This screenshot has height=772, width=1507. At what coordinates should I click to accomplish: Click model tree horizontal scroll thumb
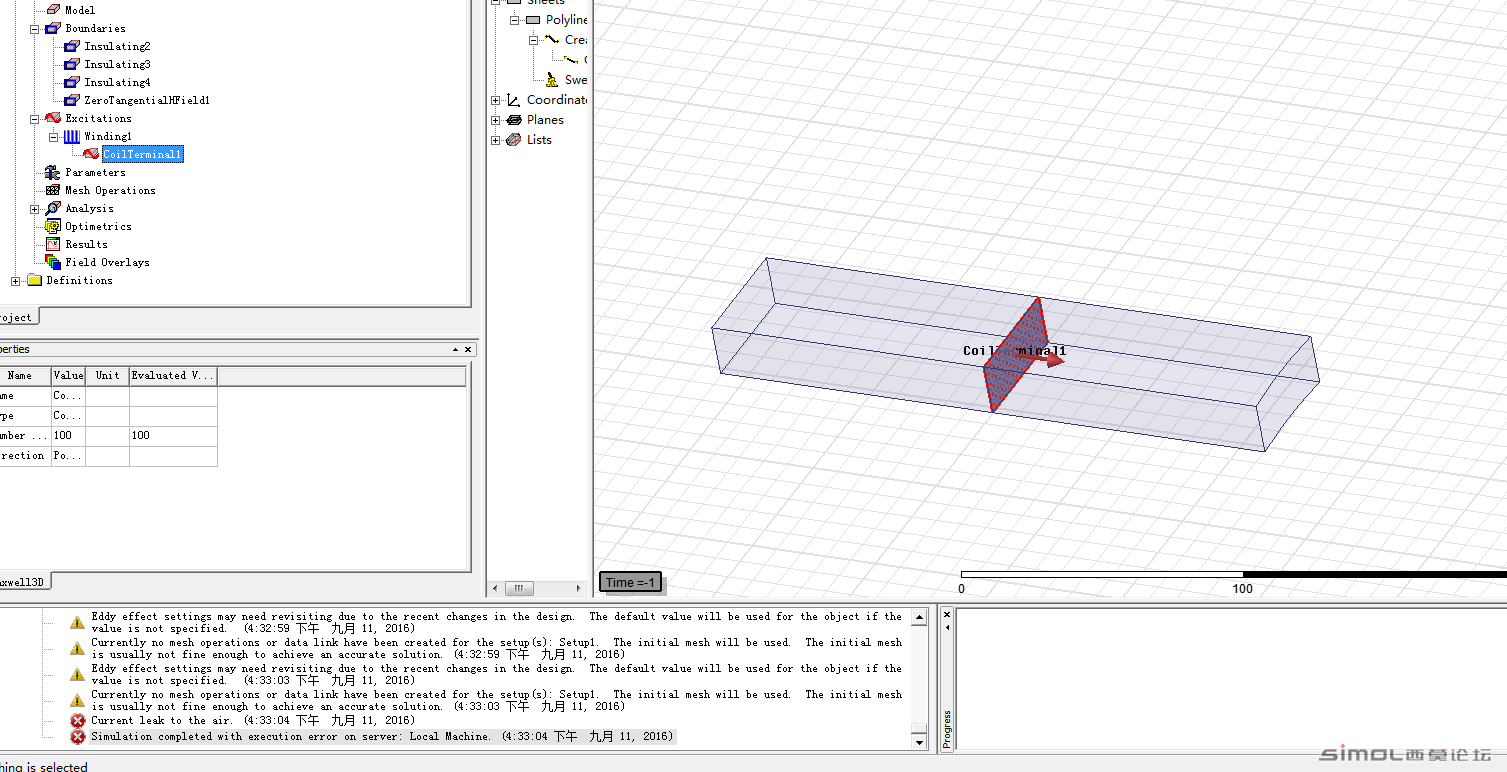click(x=518, y=589)
